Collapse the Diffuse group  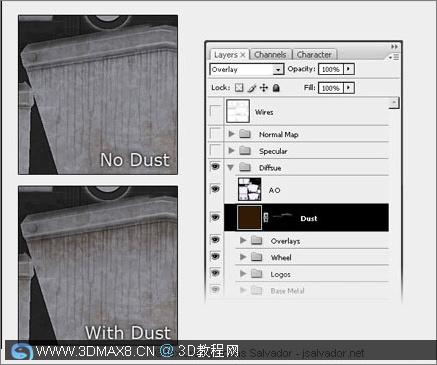pos(230,167)
